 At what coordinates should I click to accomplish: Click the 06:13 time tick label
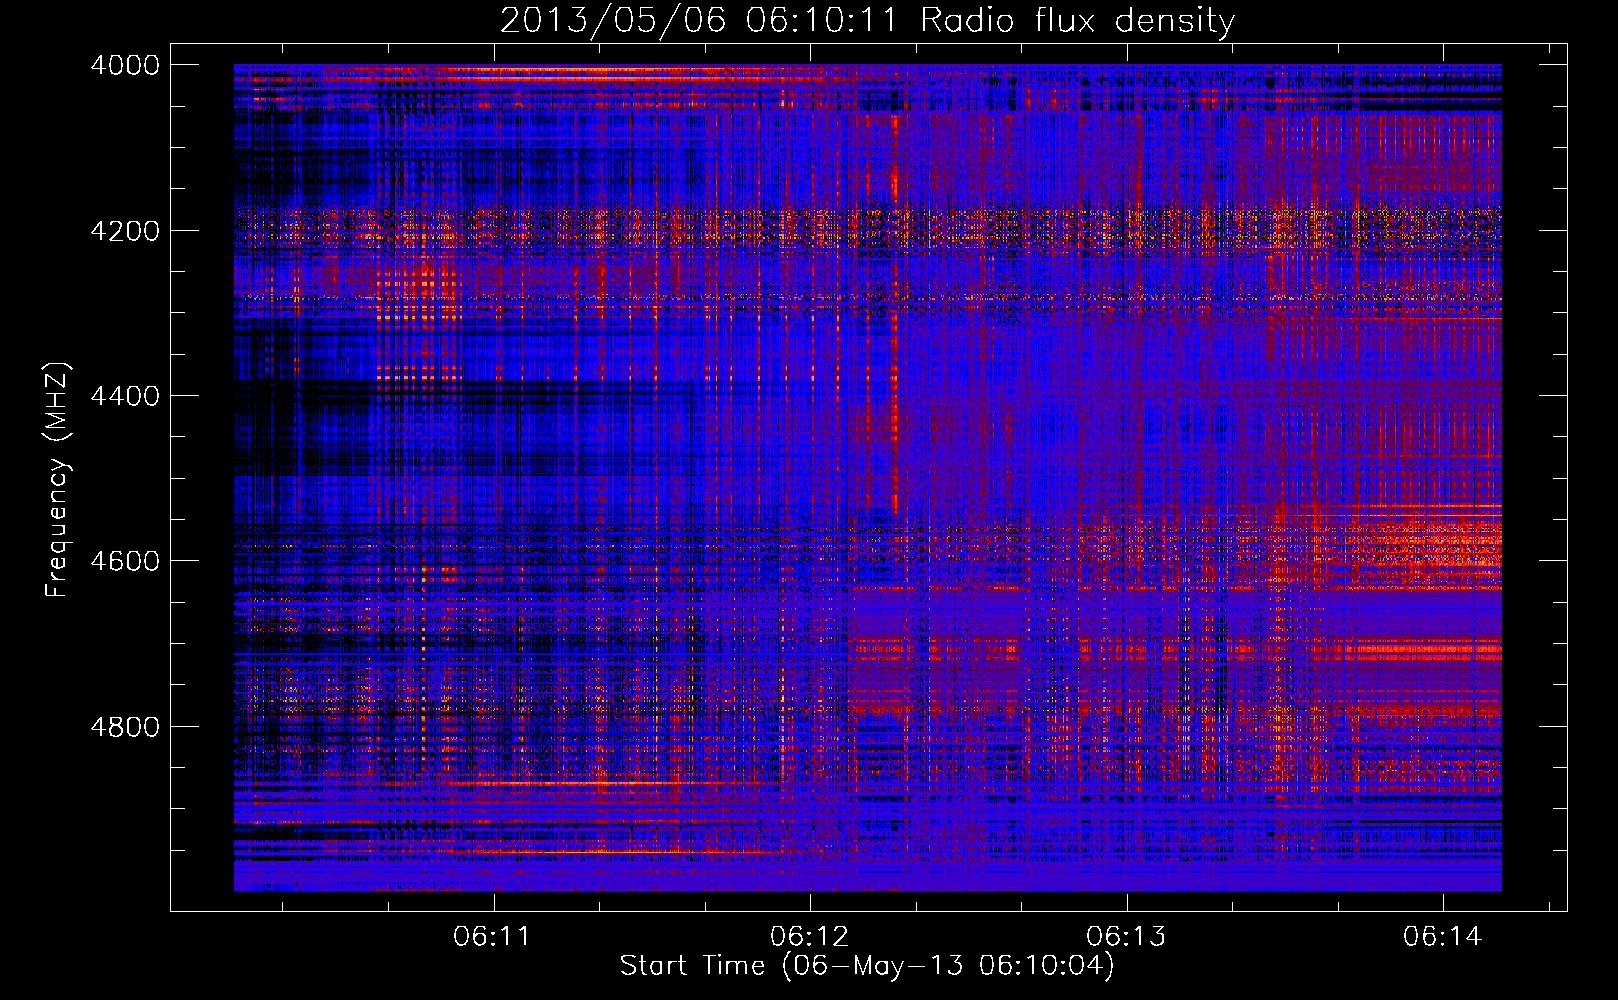click(x=1126, y=937)
